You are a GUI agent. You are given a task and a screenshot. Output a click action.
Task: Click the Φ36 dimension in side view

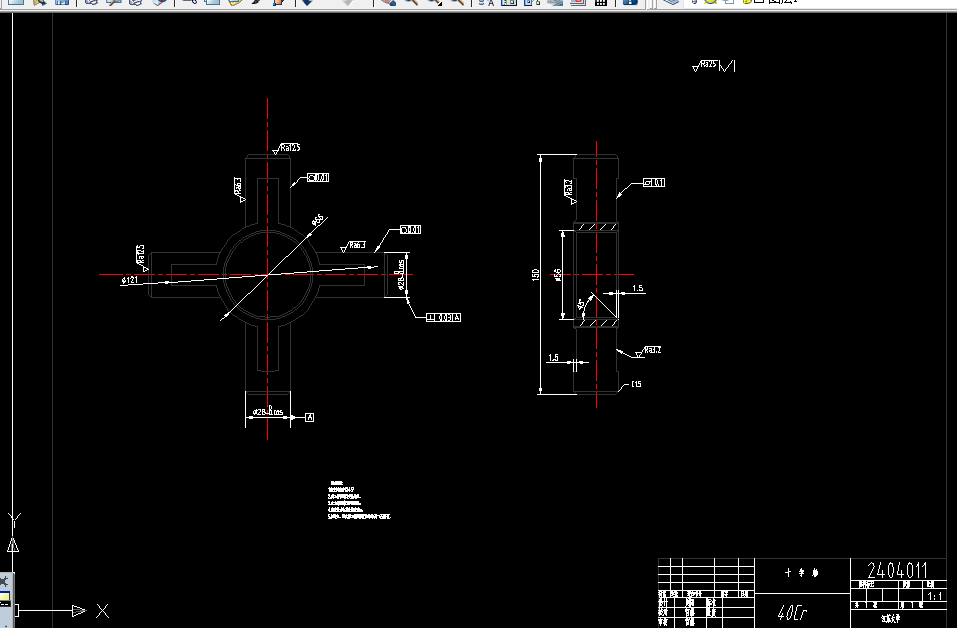[x=557, y=275]
